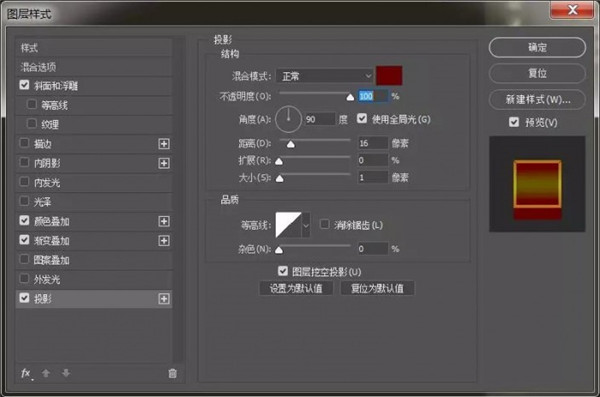Enable 外发光 checkbox

[x=24, y=279]
